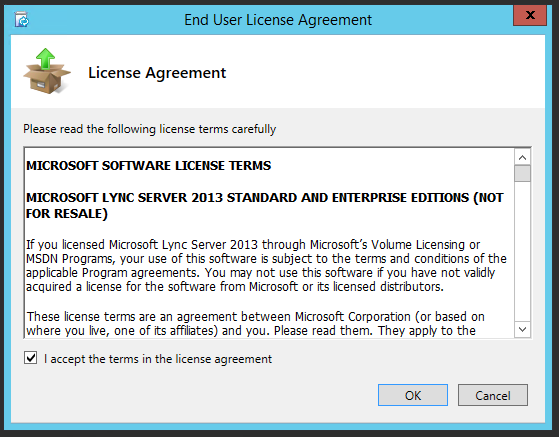This screenshot has height=437, width=559.
Task: Click the 'I accept the terms' label text
Action: 158,359
